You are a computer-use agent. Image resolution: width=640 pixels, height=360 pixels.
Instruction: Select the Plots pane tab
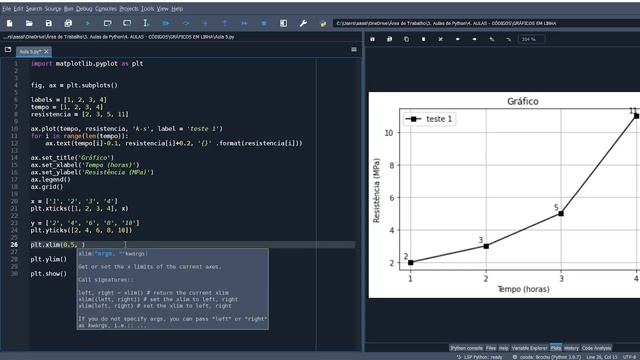[x=556, y=348]
